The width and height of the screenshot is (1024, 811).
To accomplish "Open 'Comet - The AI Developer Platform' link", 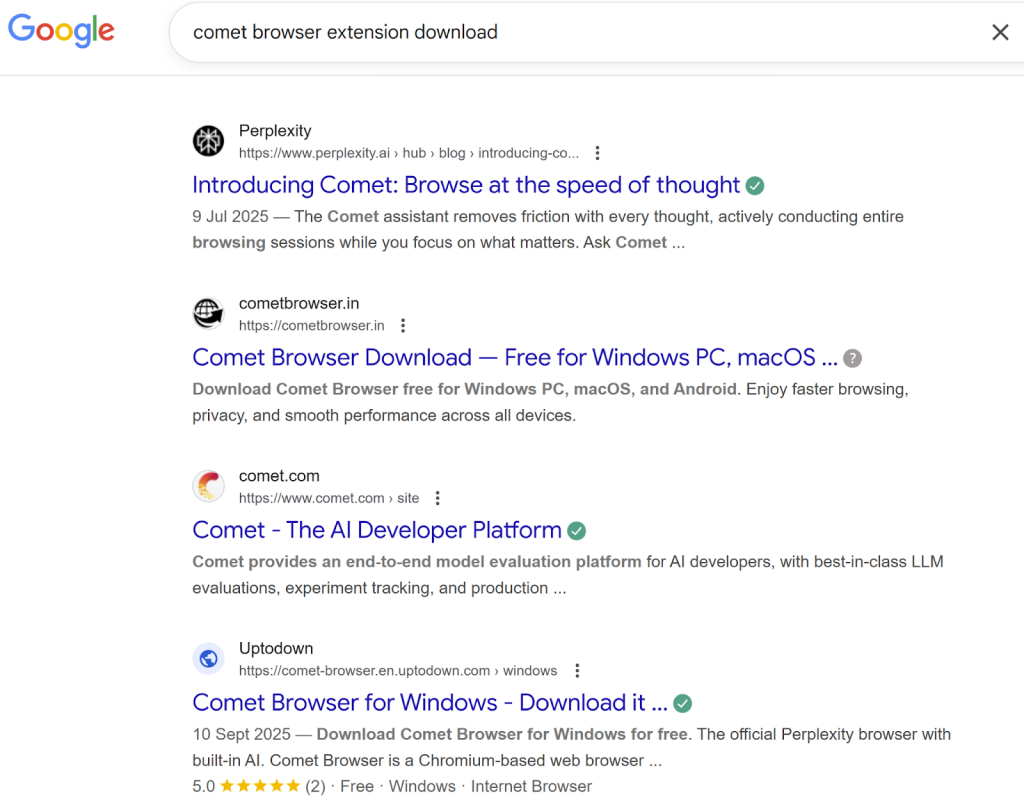I will [x=376, y=530].
